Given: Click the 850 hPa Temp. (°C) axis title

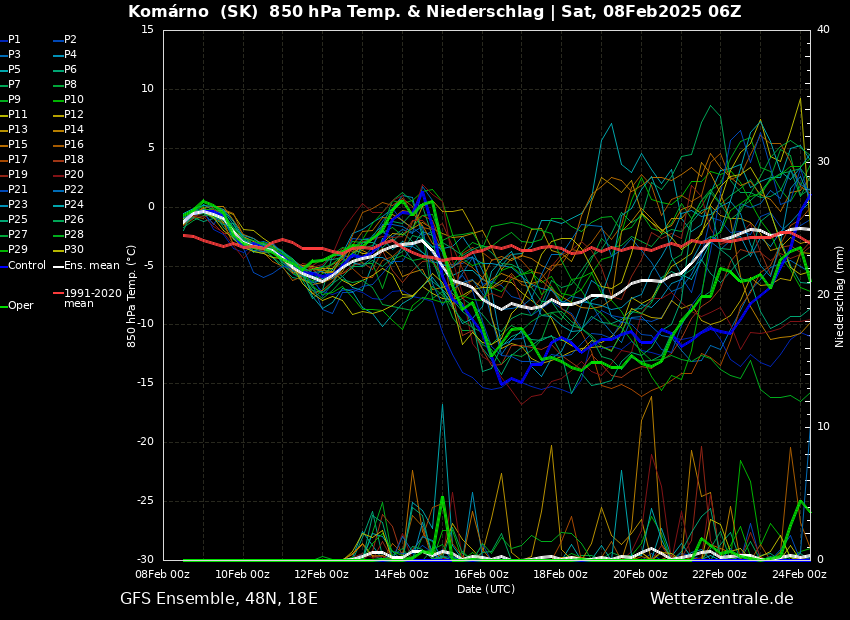Looking at the screenshot, I should tap(132, 296).
